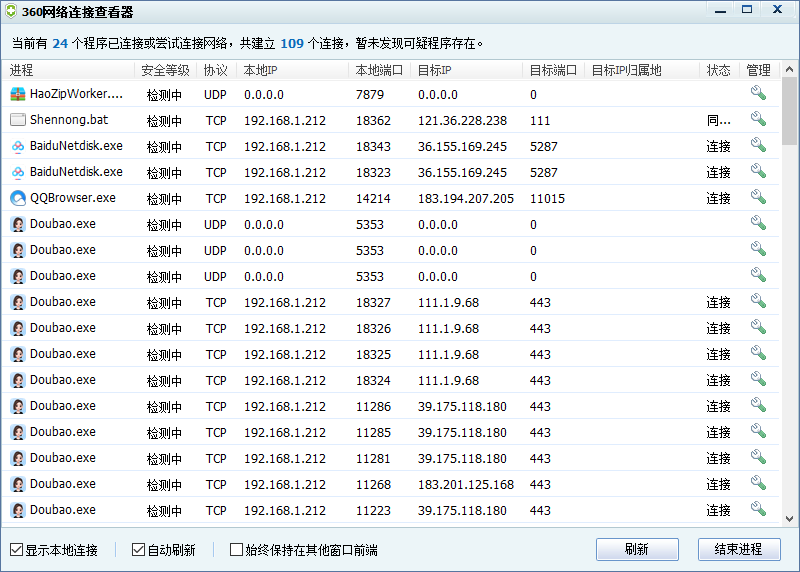Maximize the 360网络连接查看器 window
The height and width of the screenshot is (572, 800).
pyautogui.click(x=747, y=10)
